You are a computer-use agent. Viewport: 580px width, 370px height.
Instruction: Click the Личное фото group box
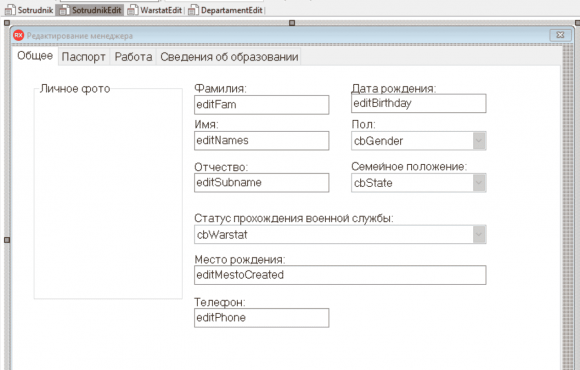click(x=108, y=192)
